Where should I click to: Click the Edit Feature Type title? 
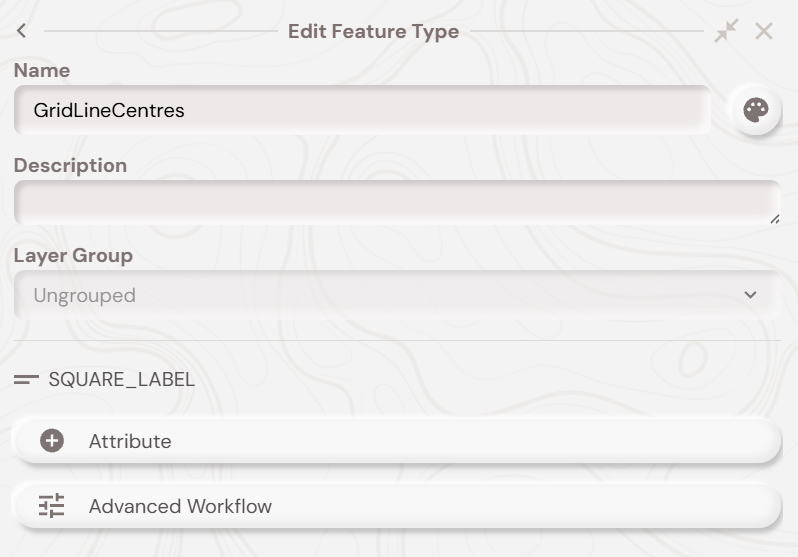coord(373,31)
